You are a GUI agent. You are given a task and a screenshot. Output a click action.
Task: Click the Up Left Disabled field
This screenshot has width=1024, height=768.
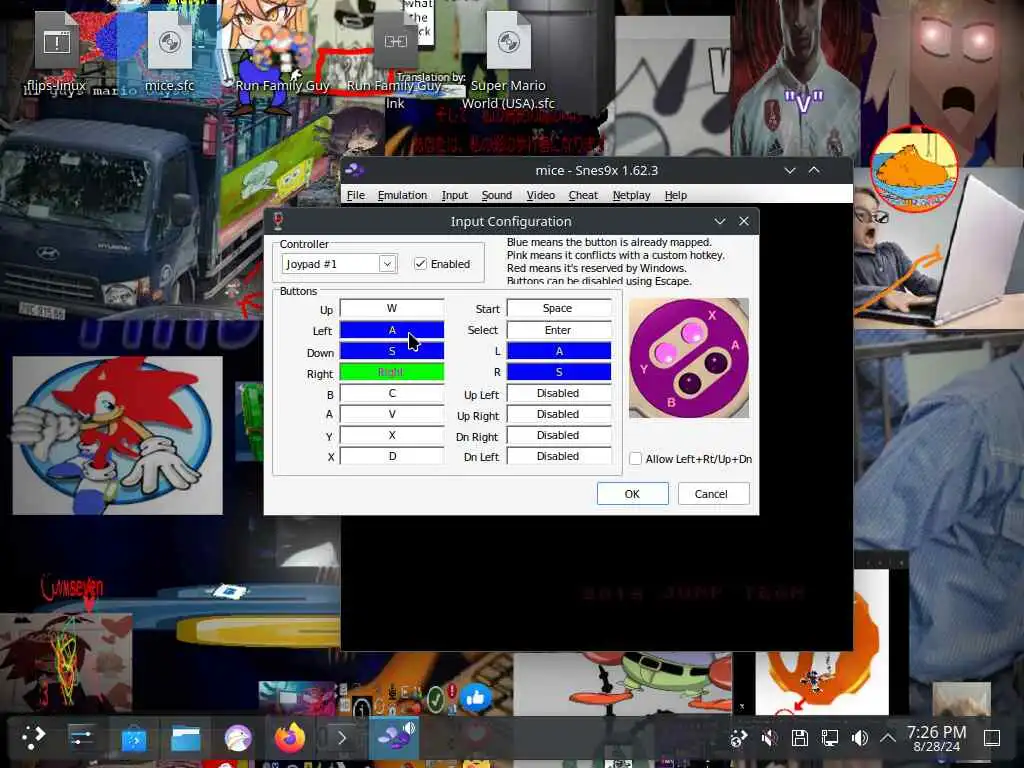point(559,393)
